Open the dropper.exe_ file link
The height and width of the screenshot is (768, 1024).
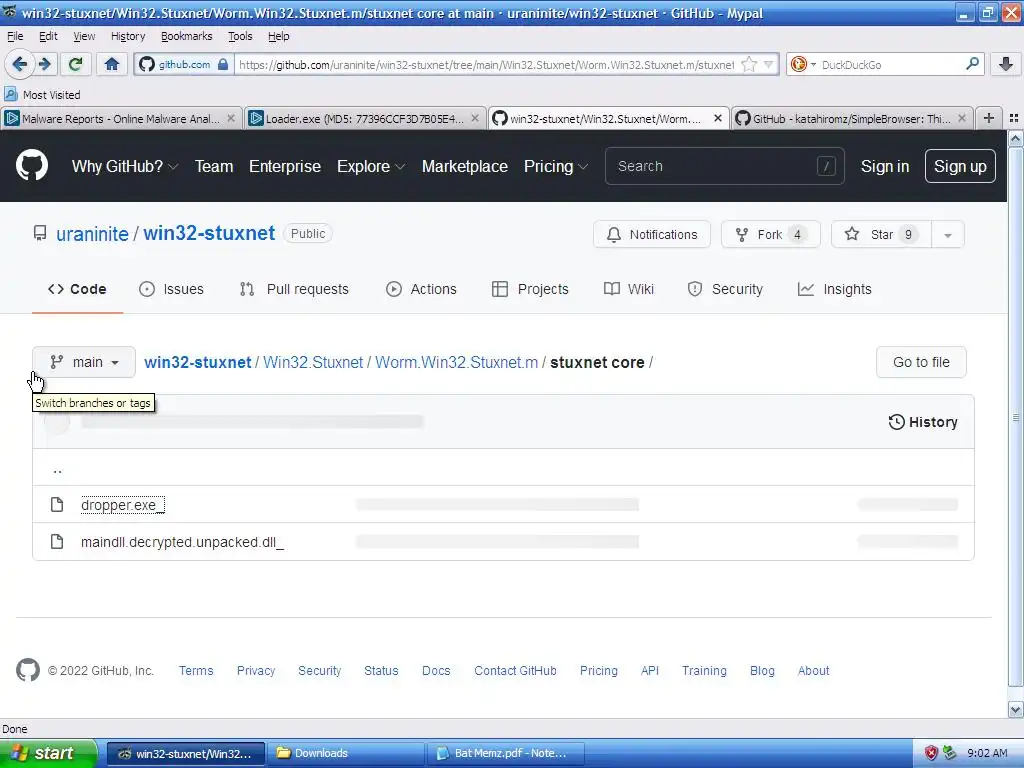tap(122, 505)
